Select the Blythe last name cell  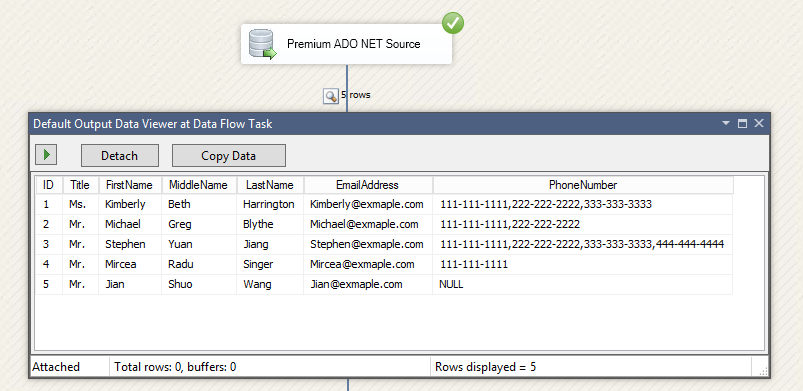pos(270,224)
